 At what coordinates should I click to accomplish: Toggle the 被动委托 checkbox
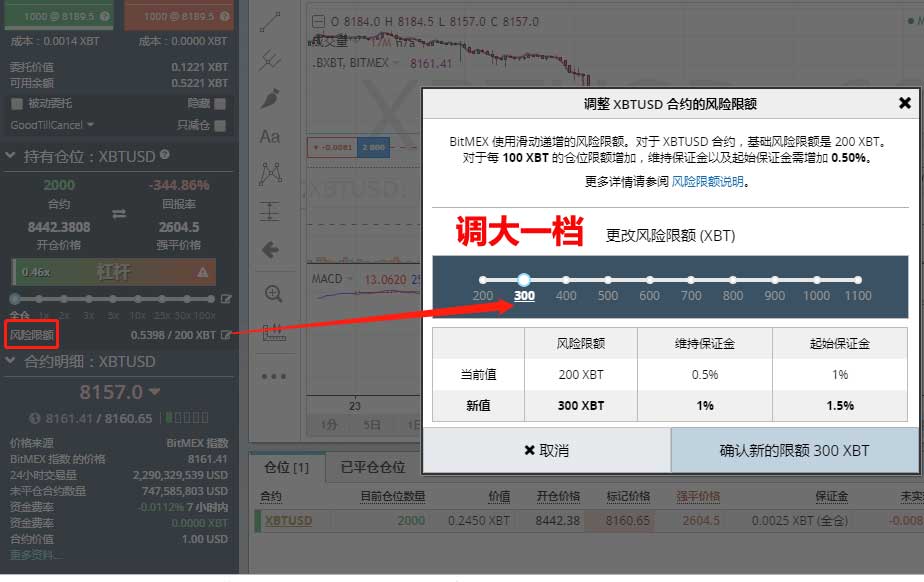coord(16,104)
